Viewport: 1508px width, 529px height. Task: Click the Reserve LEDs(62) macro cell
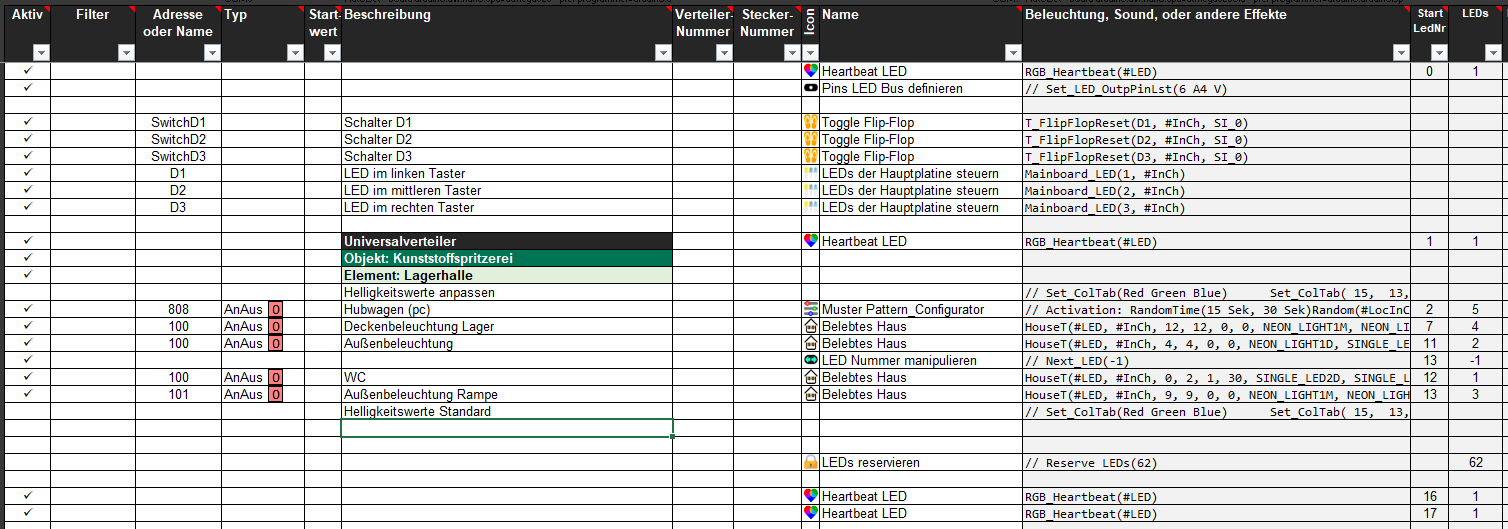(1216, 463)
